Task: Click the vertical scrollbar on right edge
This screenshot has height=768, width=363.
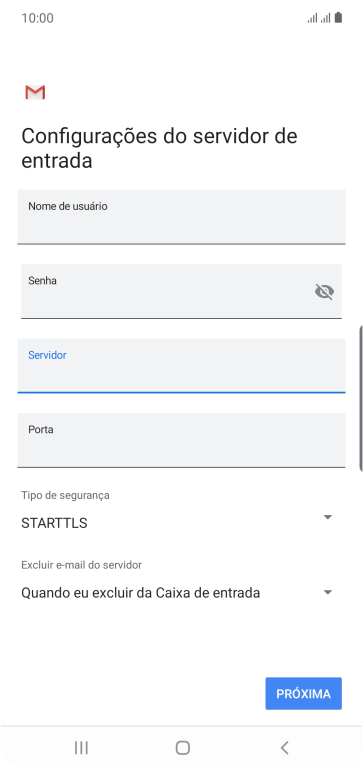Action: (x=361, y=398)
